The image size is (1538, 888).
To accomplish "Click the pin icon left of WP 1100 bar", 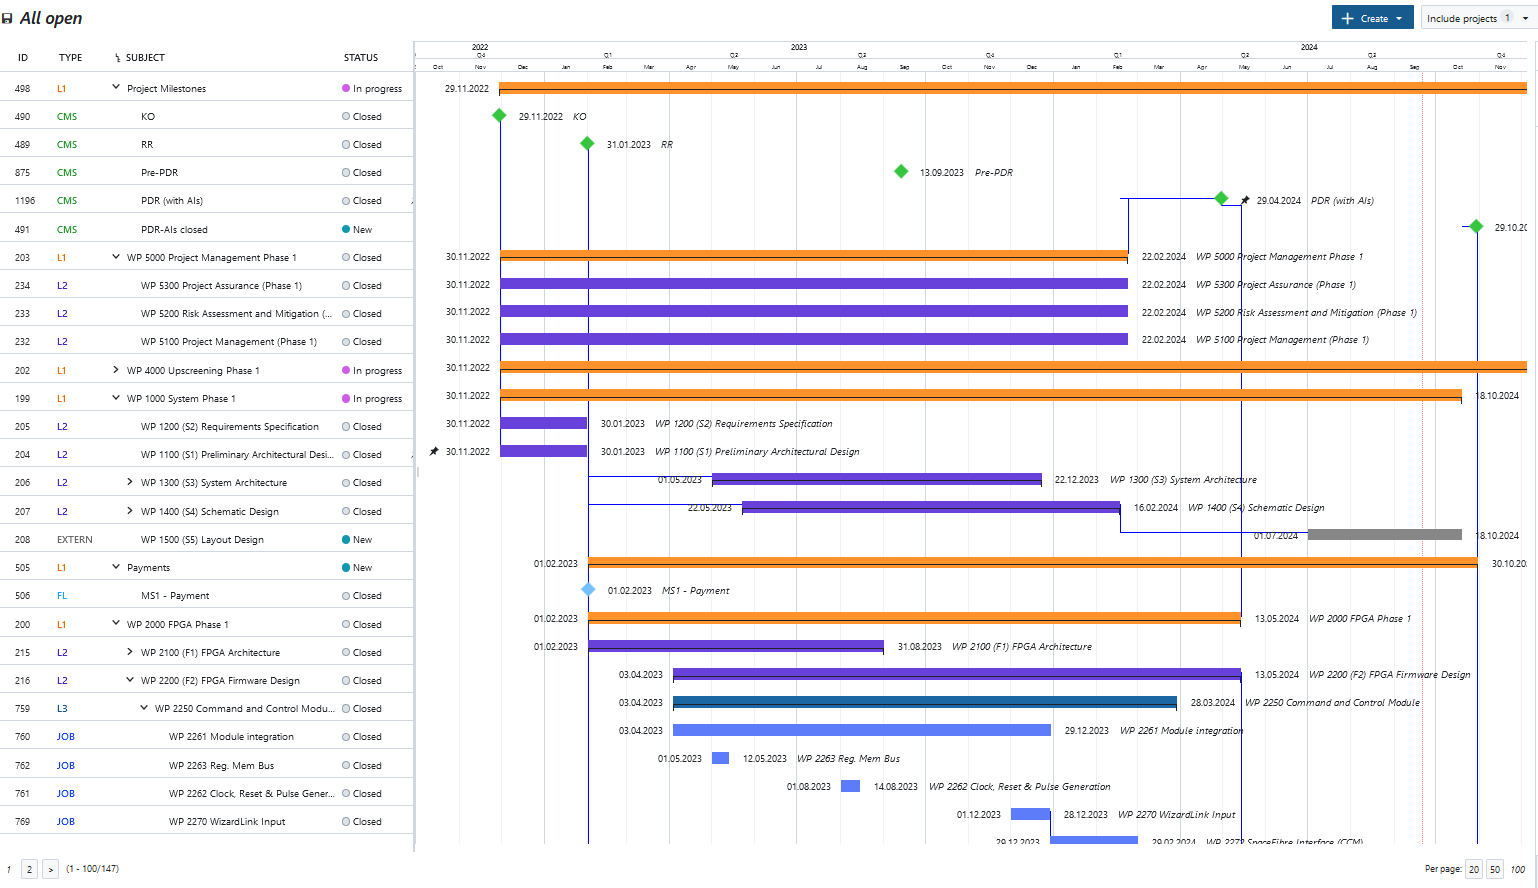I will 434,452.
